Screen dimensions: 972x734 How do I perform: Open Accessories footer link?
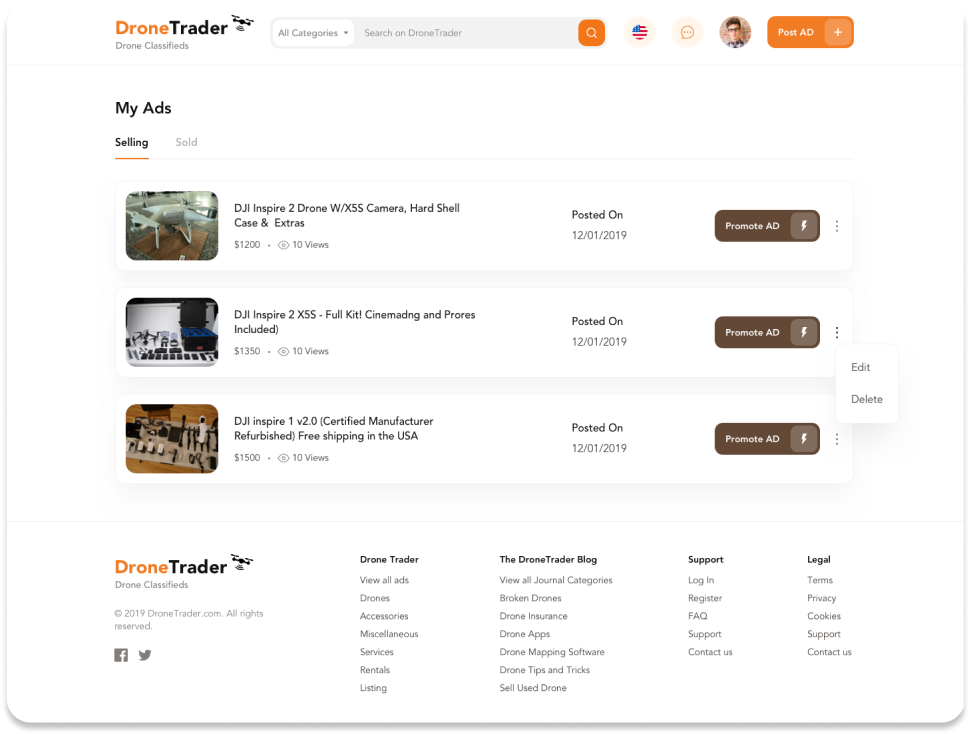tap(384, 616)
